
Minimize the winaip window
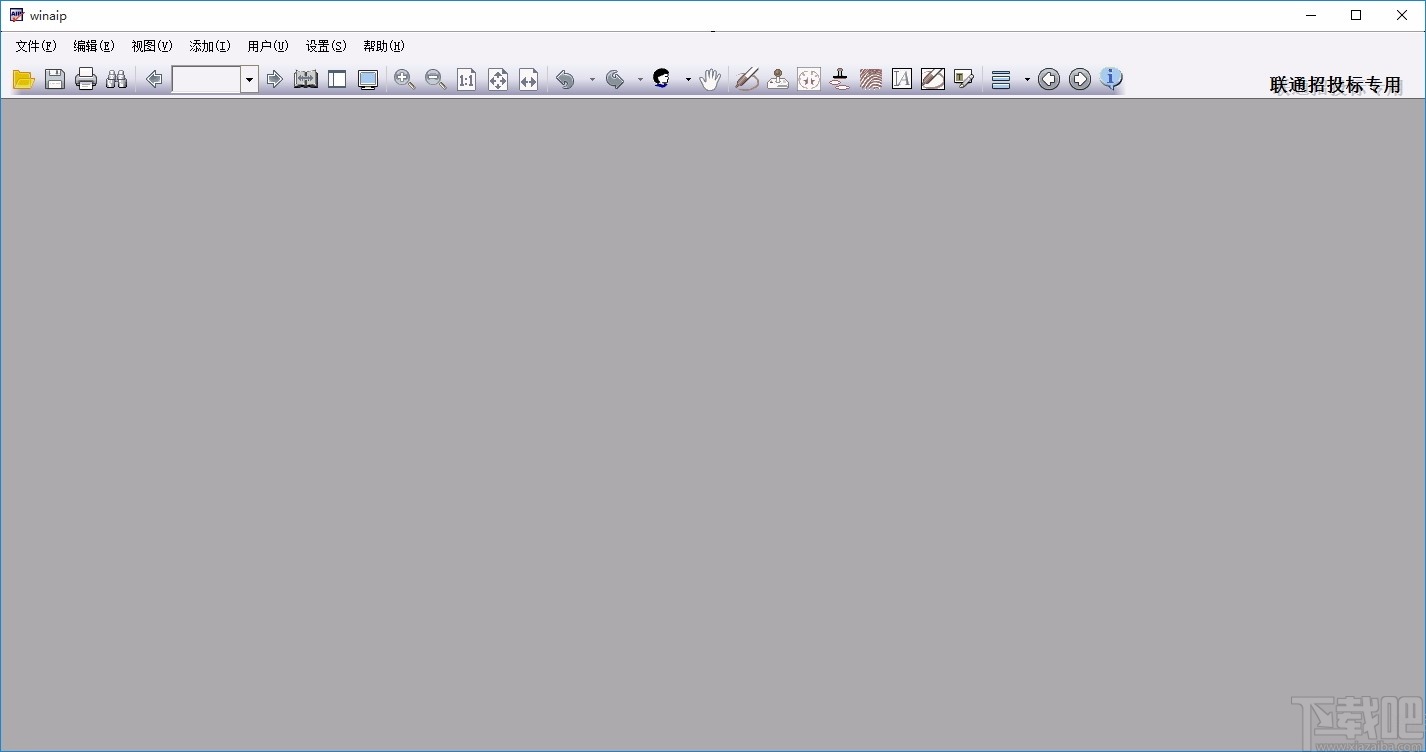[x=1311, y=15]
